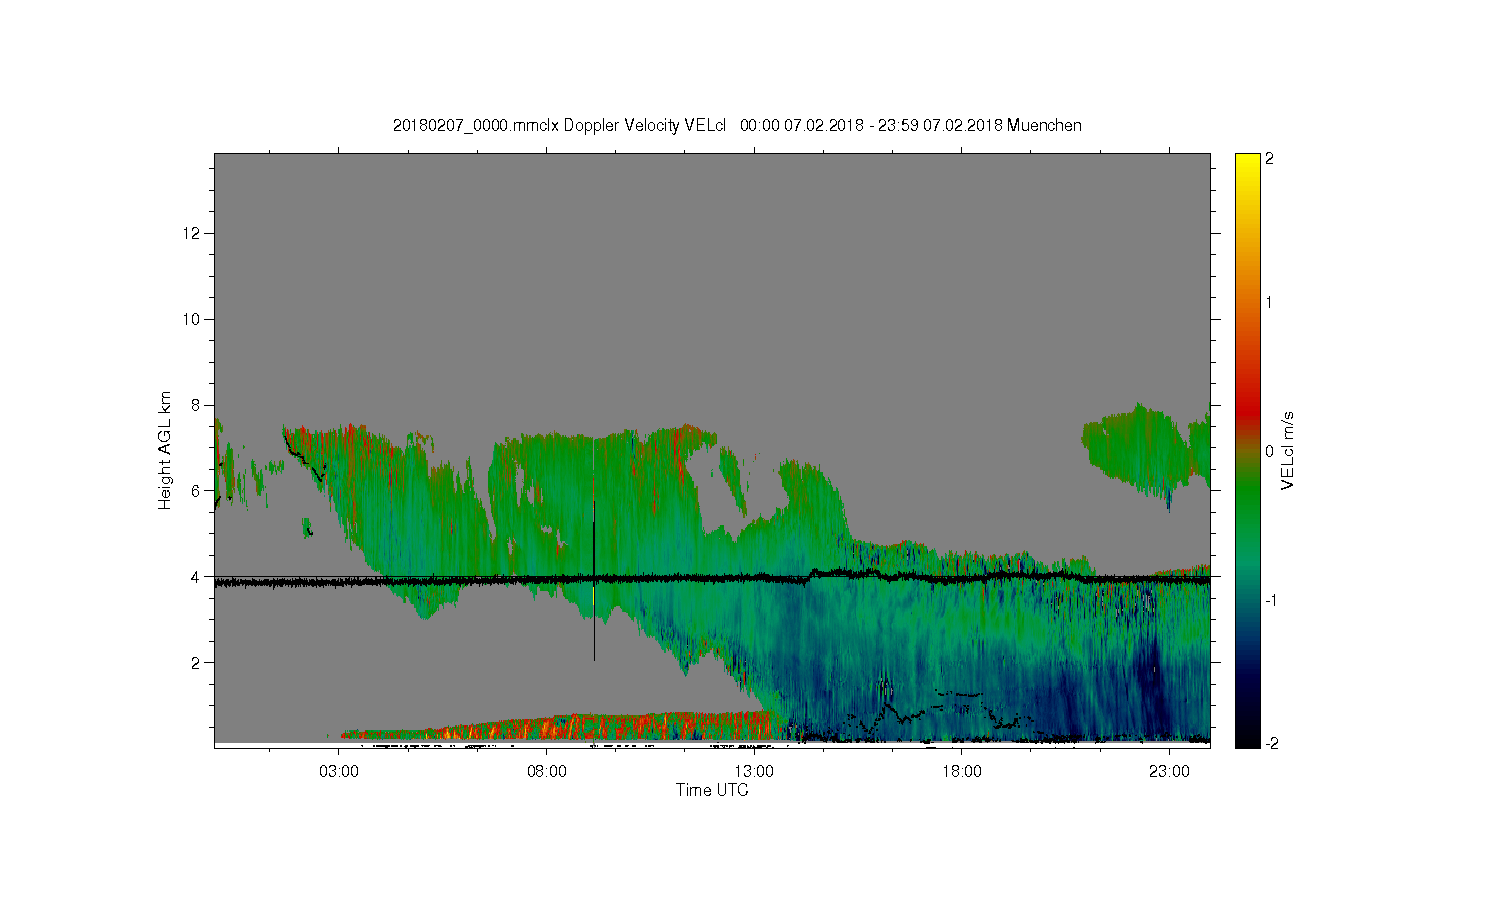Click the 18:00 time tick label
The image size is (1500, 900).
pos(961,772)
